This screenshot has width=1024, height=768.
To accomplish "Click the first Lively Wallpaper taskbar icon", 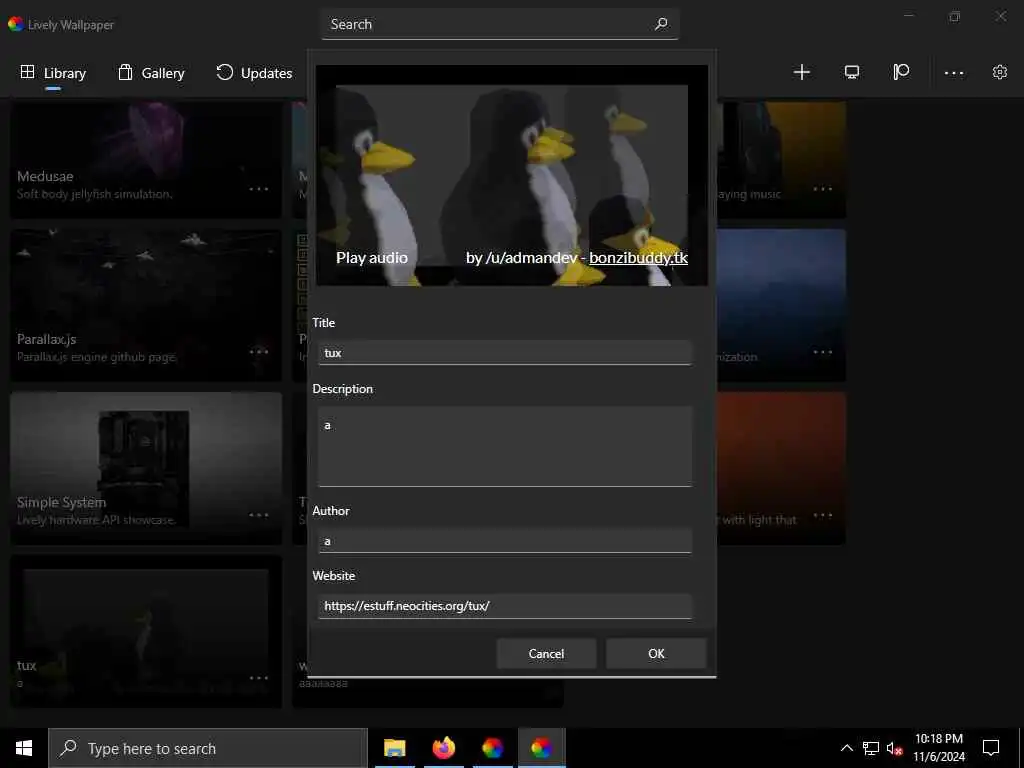I will pos(492,748).
